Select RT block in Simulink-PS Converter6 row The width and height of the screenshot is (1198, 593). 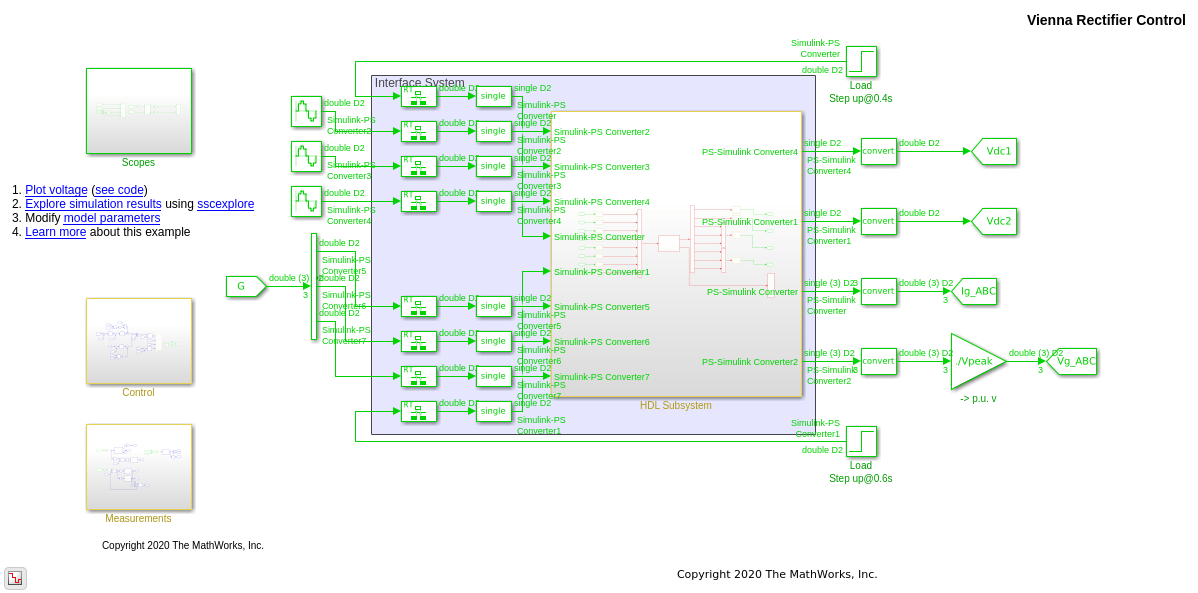[x=419, y=342]
